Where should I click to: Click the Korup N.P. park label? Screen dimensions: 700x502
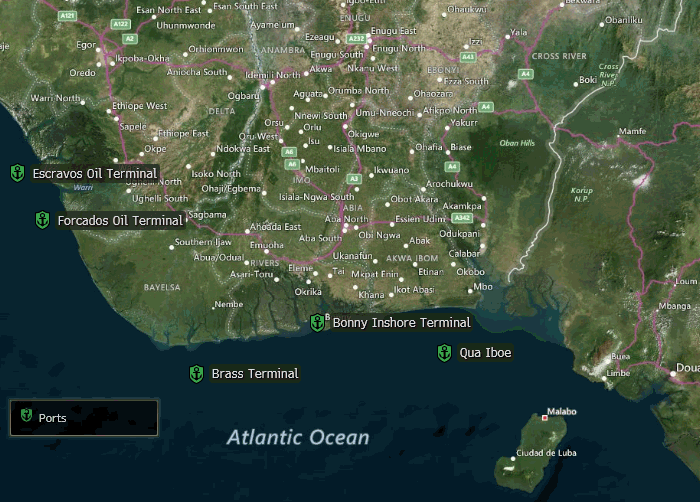[581, 196]
